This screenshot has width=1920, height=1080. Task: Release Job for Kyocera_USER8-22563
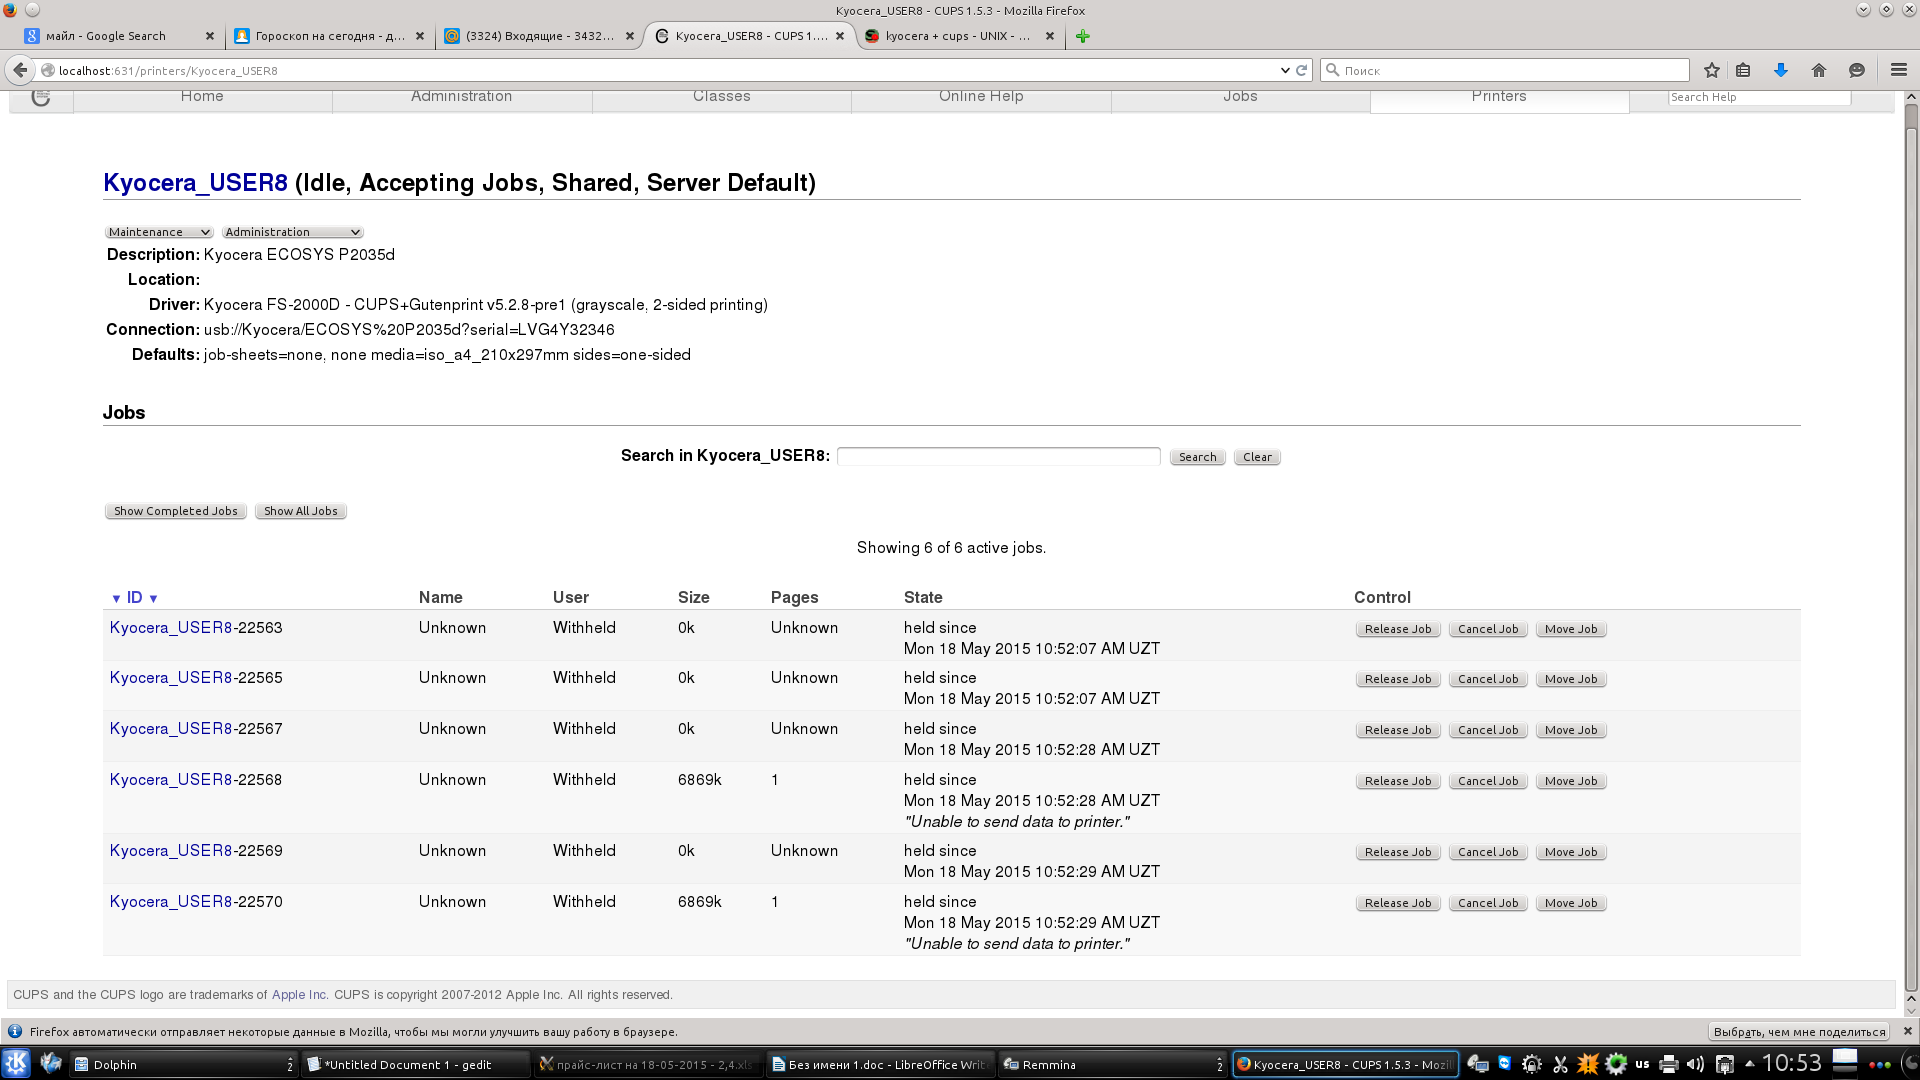pos(1398,629)
